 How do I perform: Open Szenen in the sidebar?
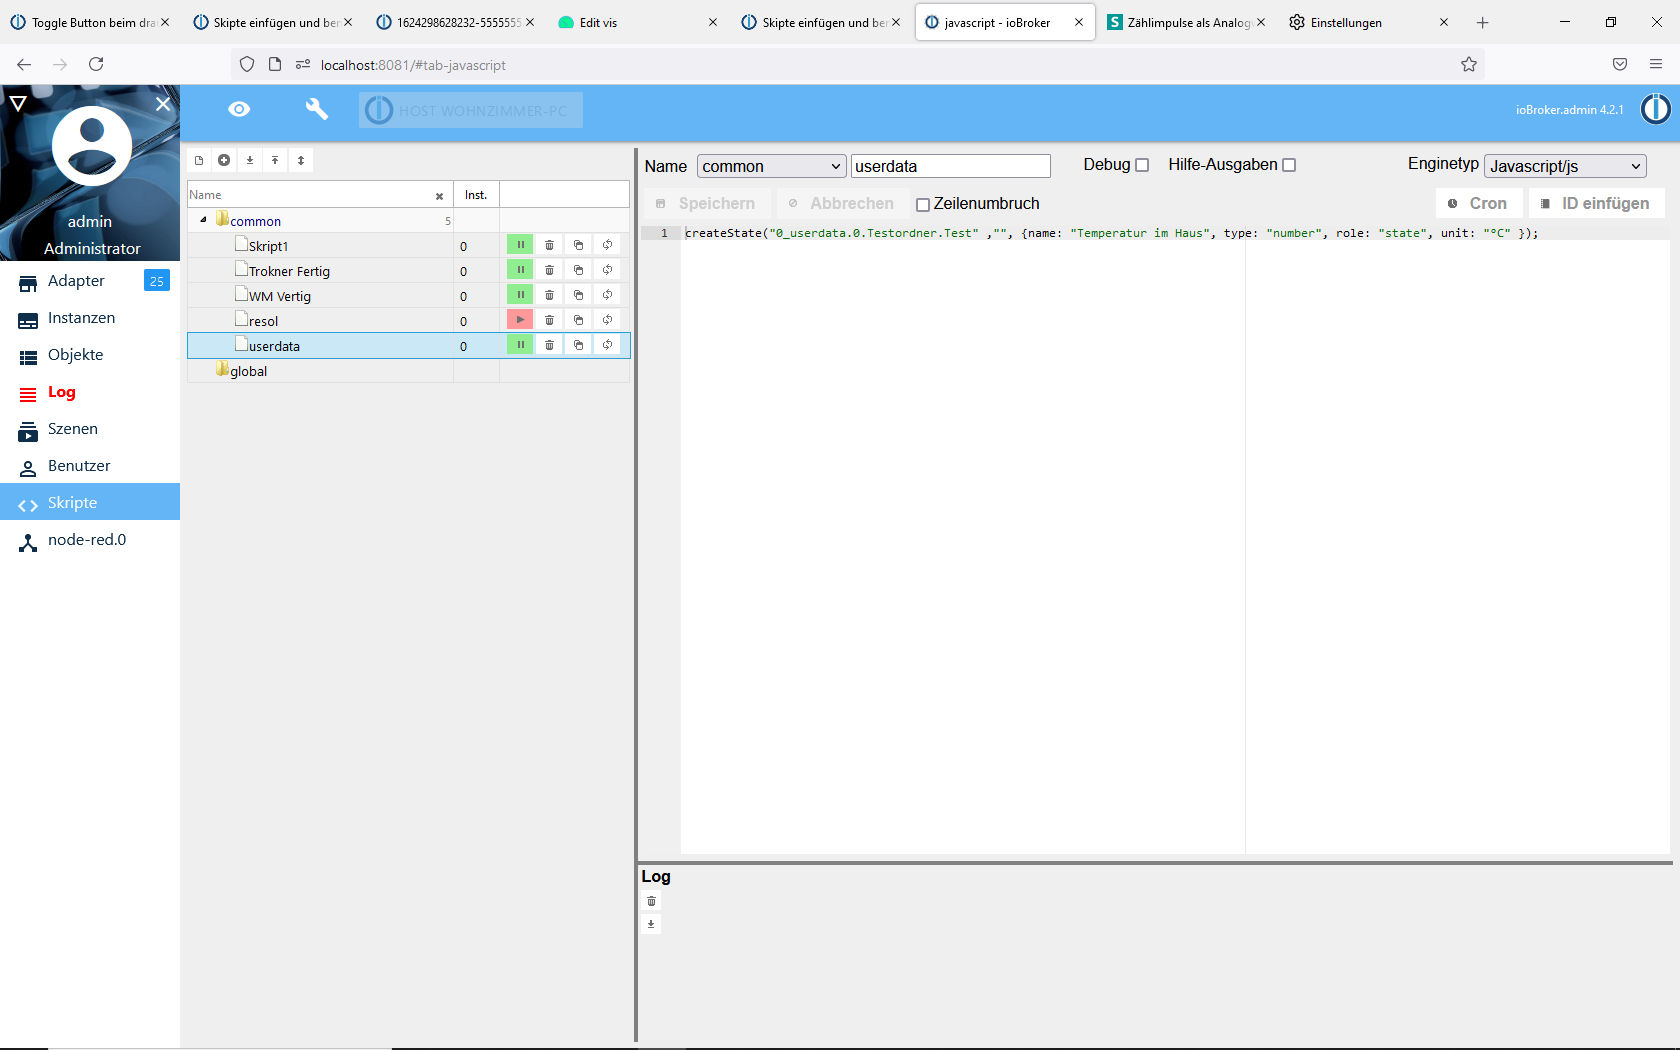[x=90, y=429]
